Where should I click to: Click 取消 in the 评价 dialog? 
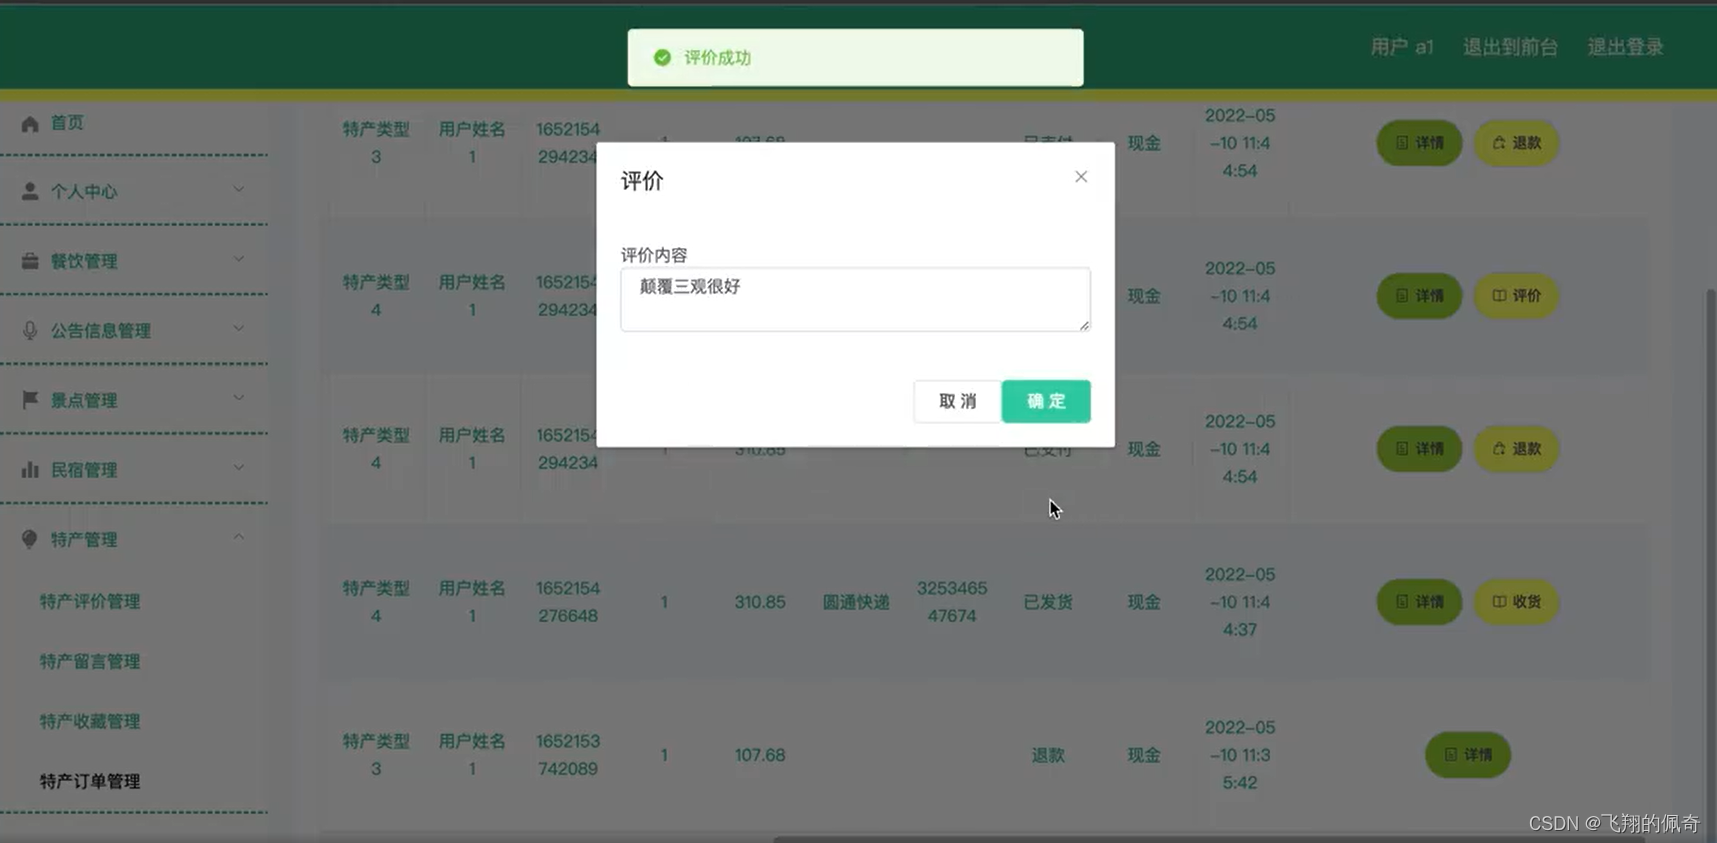click(x=957, y=401)
